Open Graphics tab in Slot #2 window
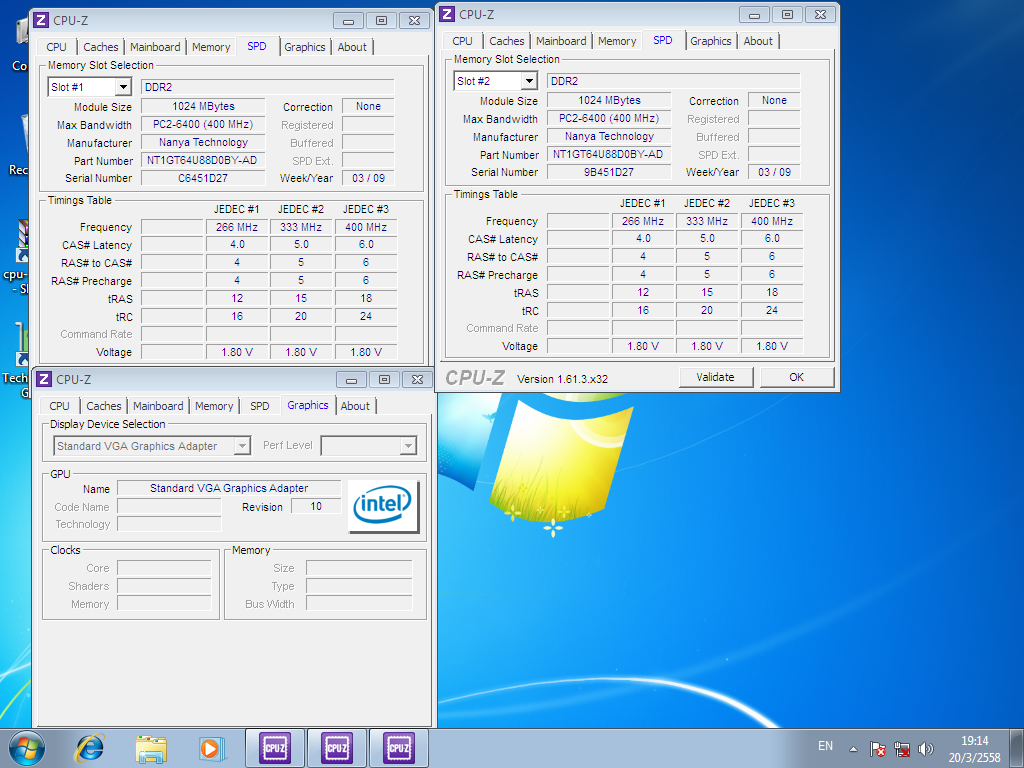 coord(711,41)
